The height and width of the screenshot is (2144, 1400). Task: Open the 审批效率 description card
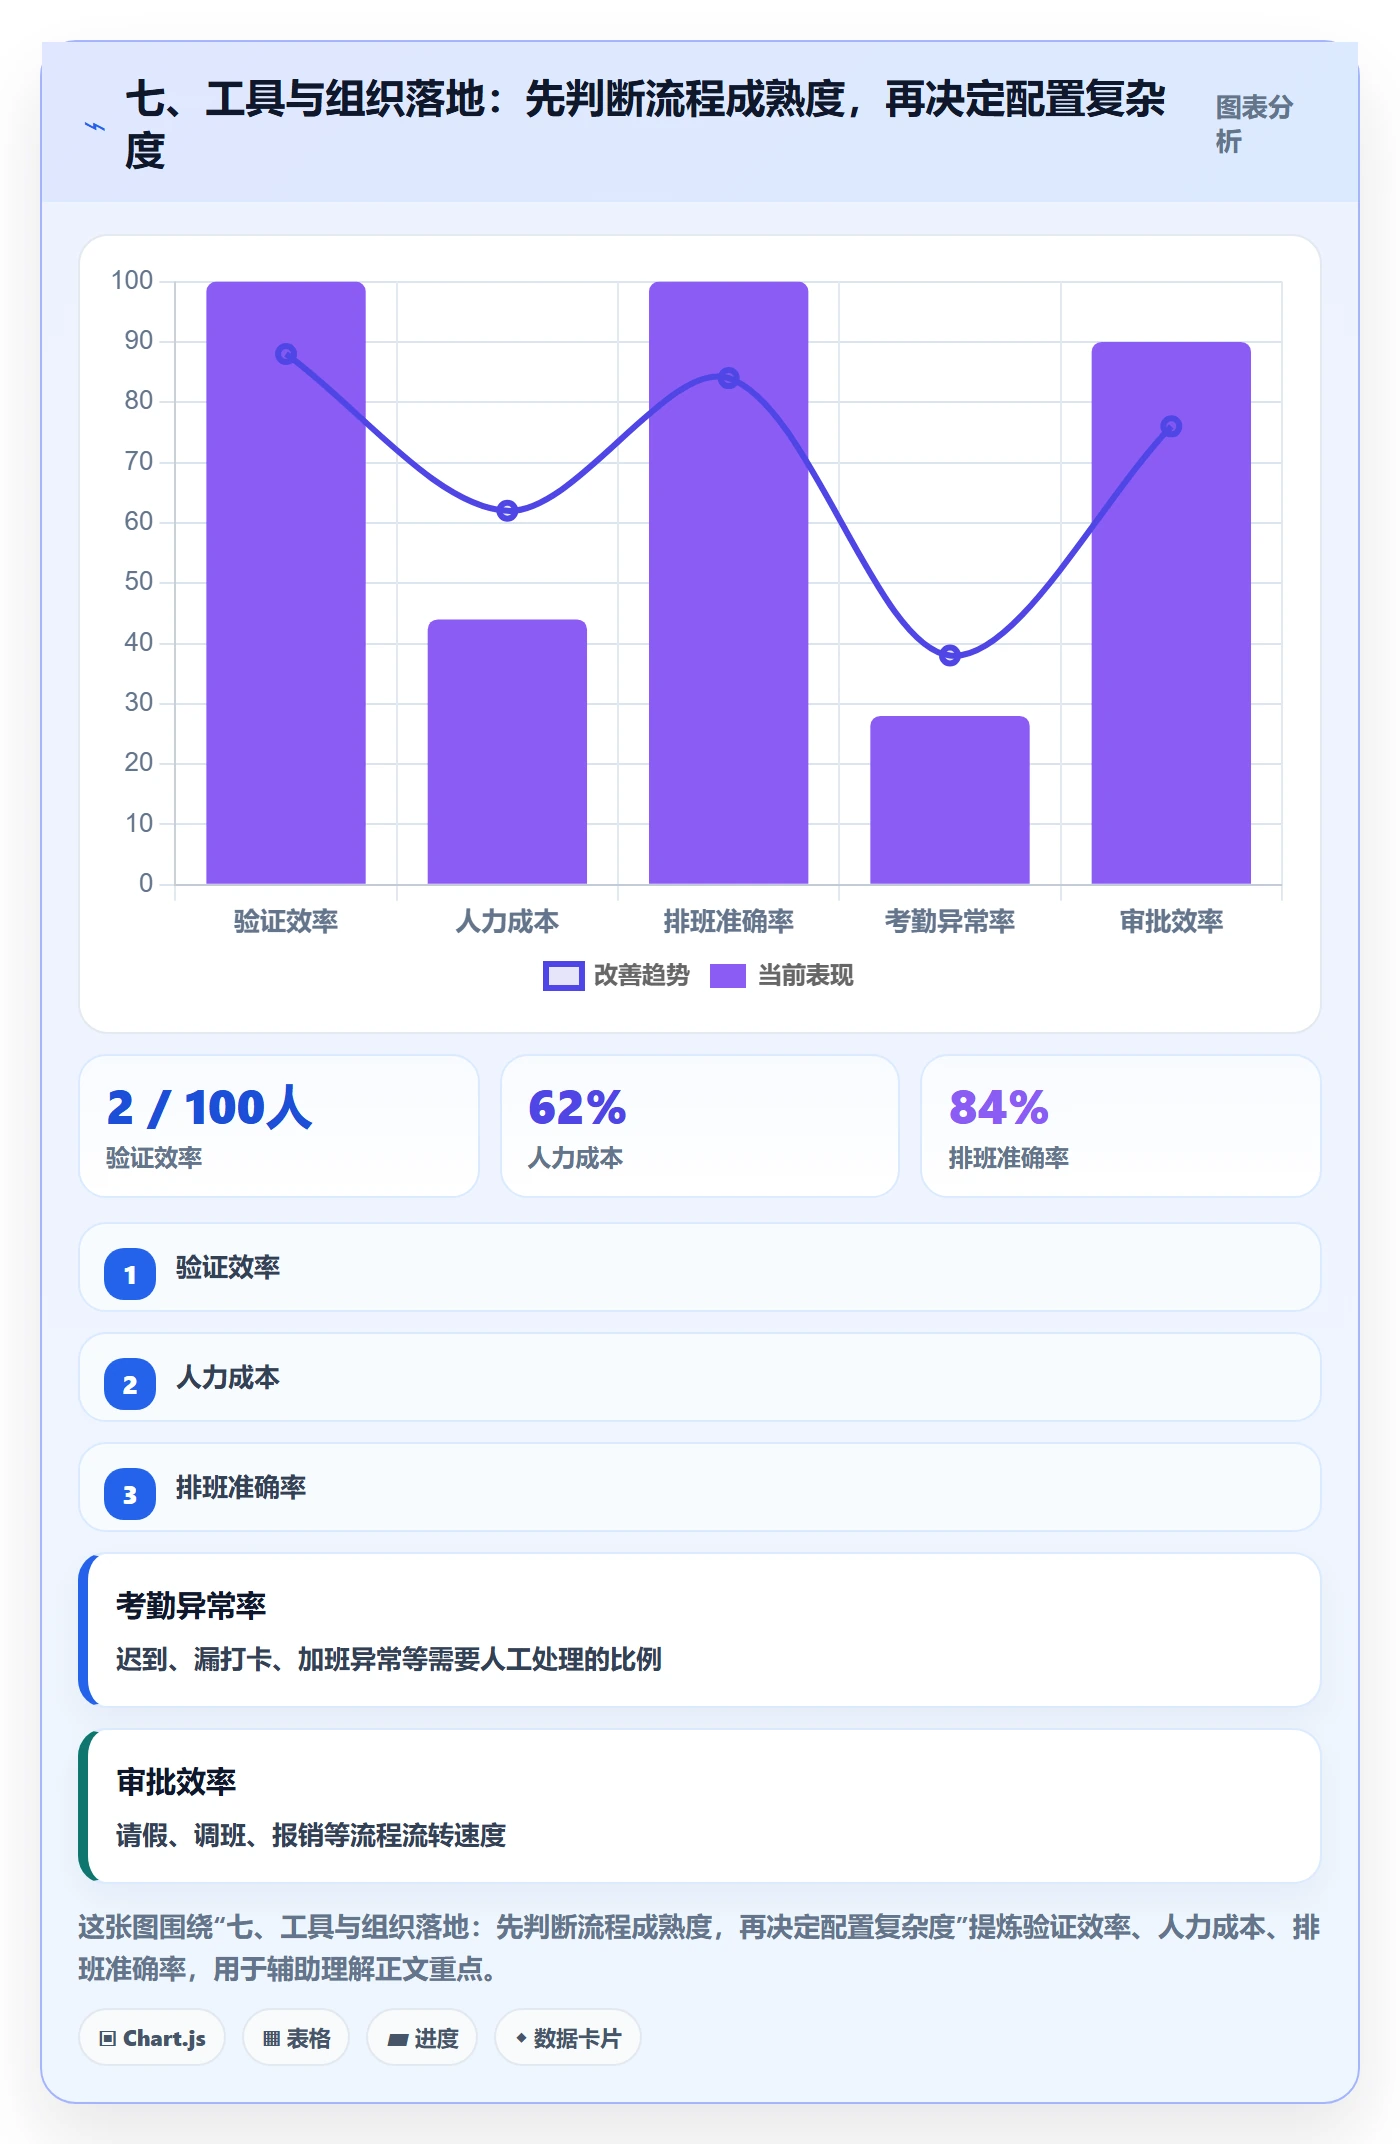[x=700, y=1806]
